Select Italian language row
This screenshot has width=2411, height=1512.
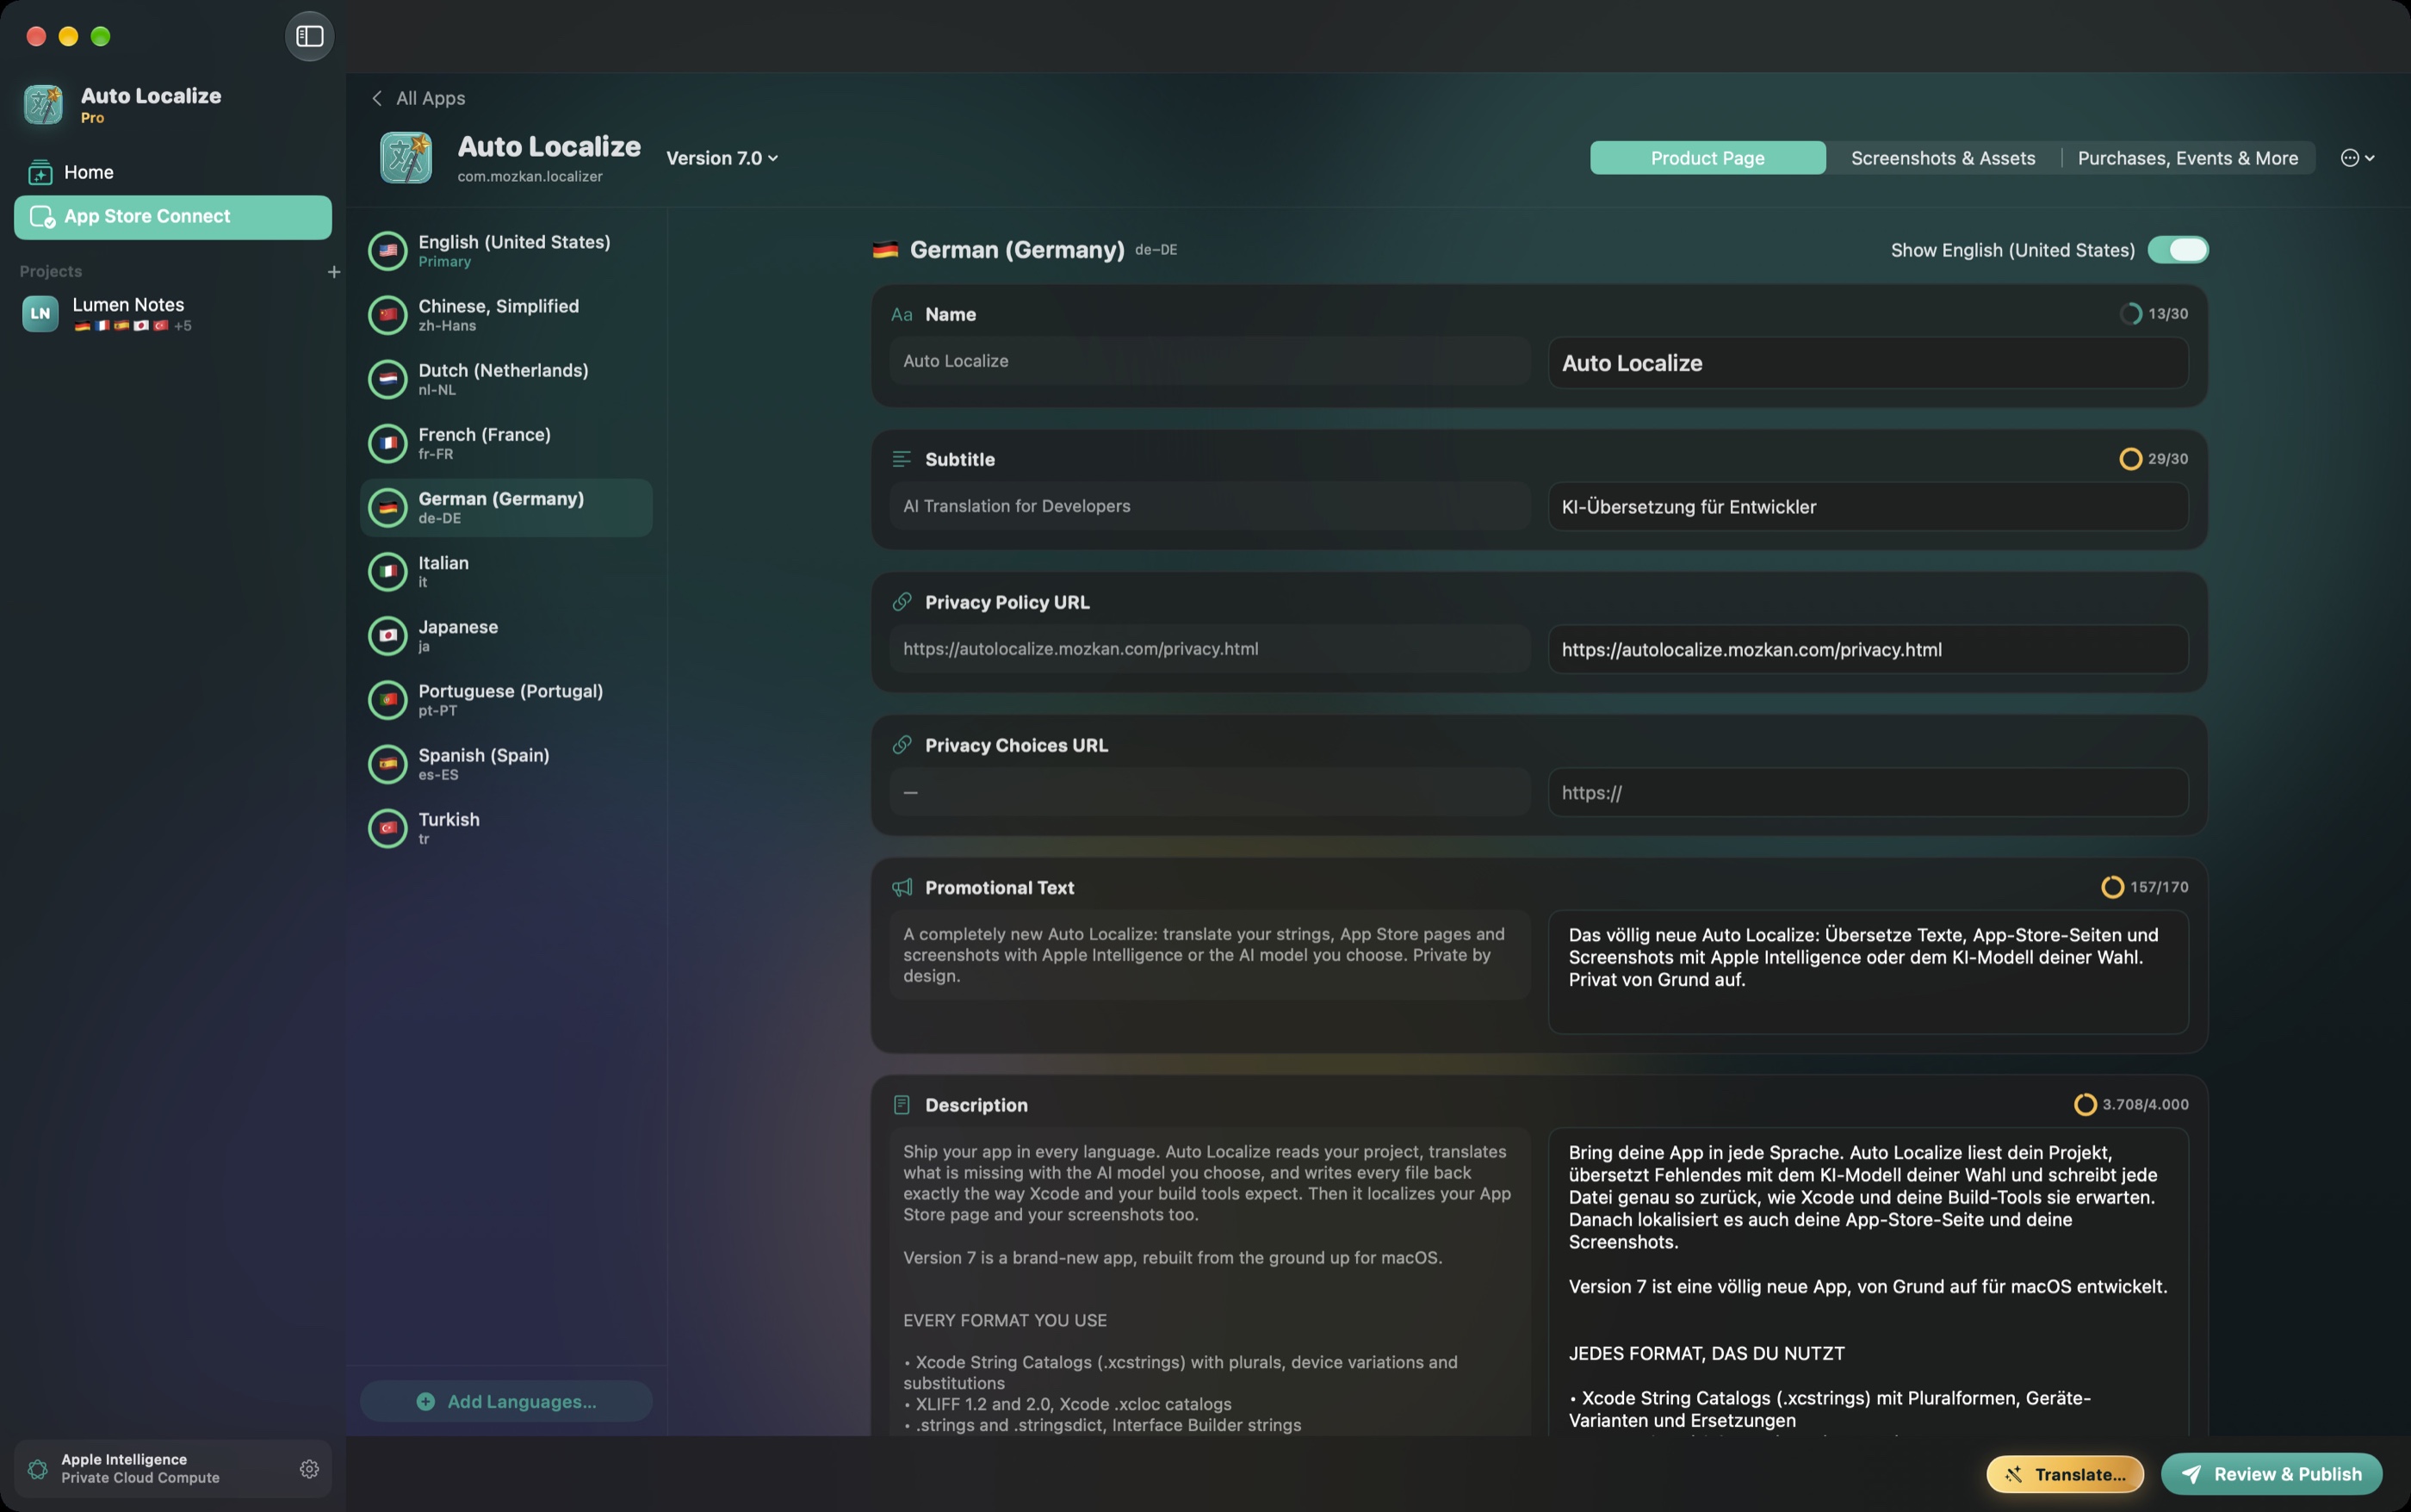(506, 572)
